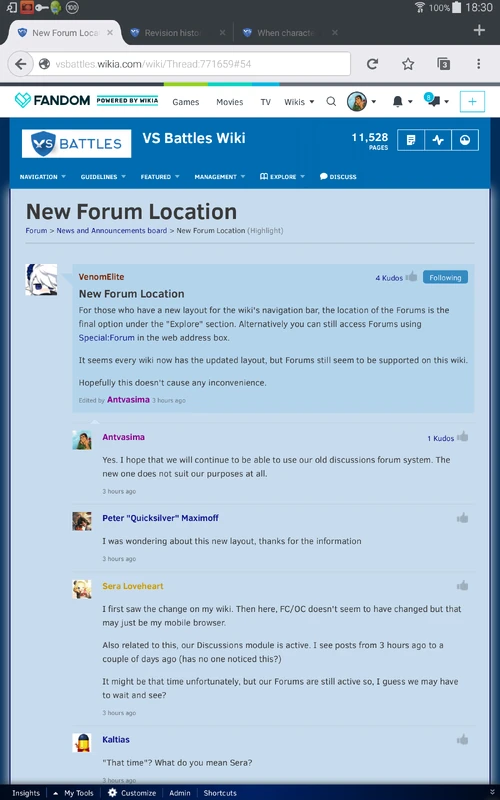Click the browser address bar
Viewport: 500px width, 800px height.
click(189, 64)
